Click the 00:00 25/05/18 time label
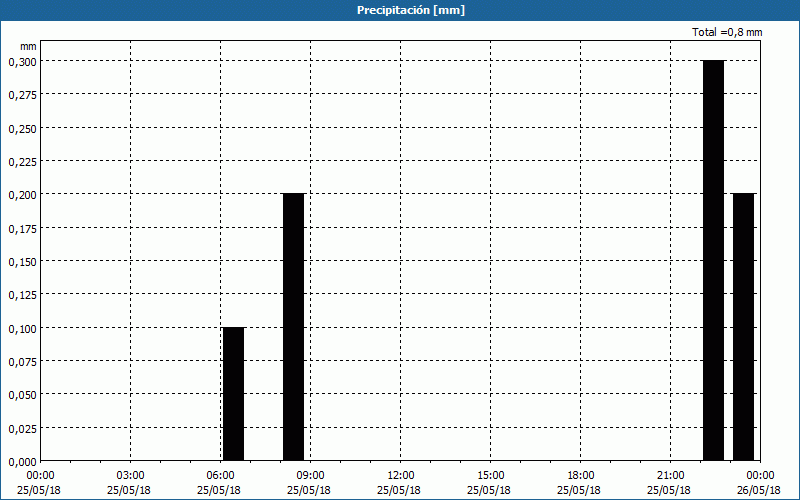Image resolution: width=800 pixels, height=500 pixels. [39, 483]
